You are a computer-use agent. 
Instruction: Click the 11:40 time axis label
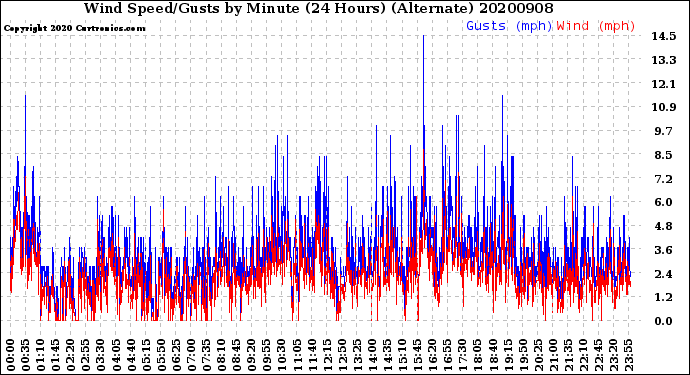[x=312, y=355]
